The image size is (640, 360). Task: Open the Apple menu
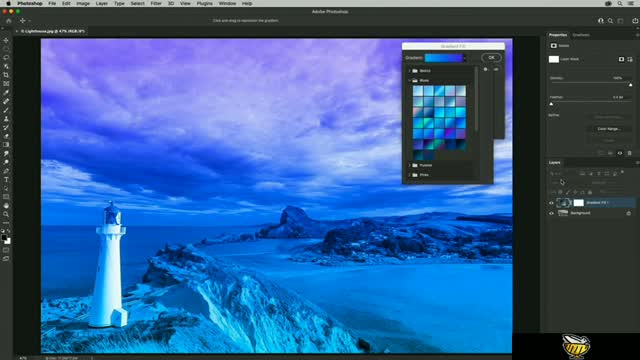click(8, 3)
